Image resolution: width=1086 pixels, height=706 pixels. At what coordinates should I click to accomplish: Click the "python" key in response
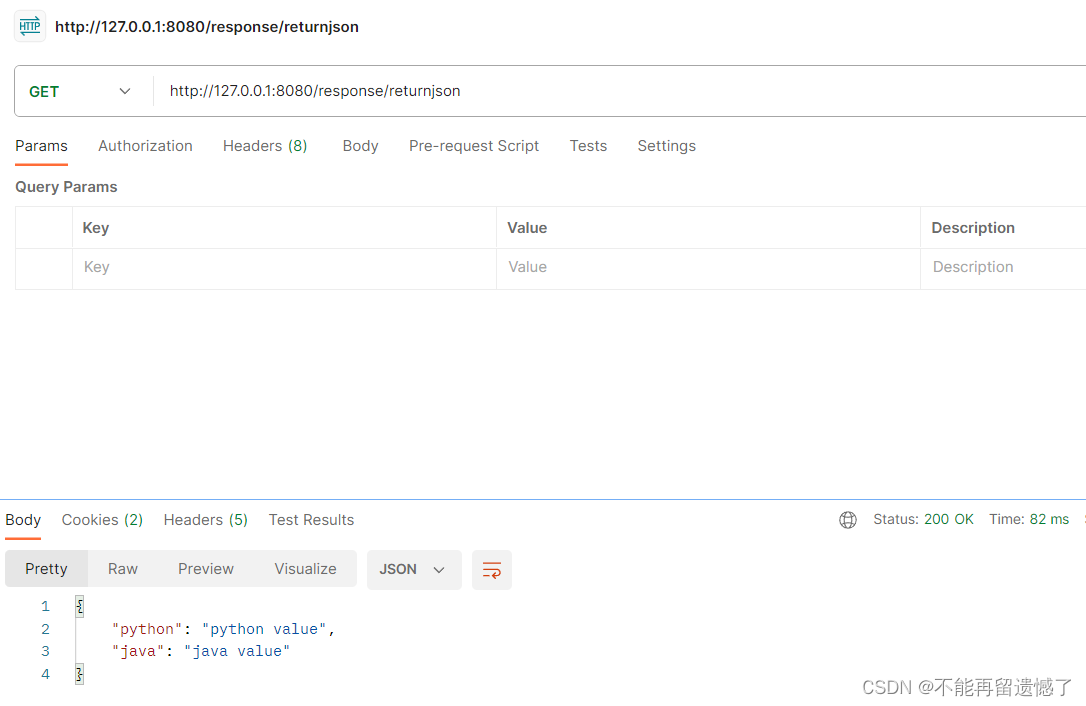coord(147,629)
